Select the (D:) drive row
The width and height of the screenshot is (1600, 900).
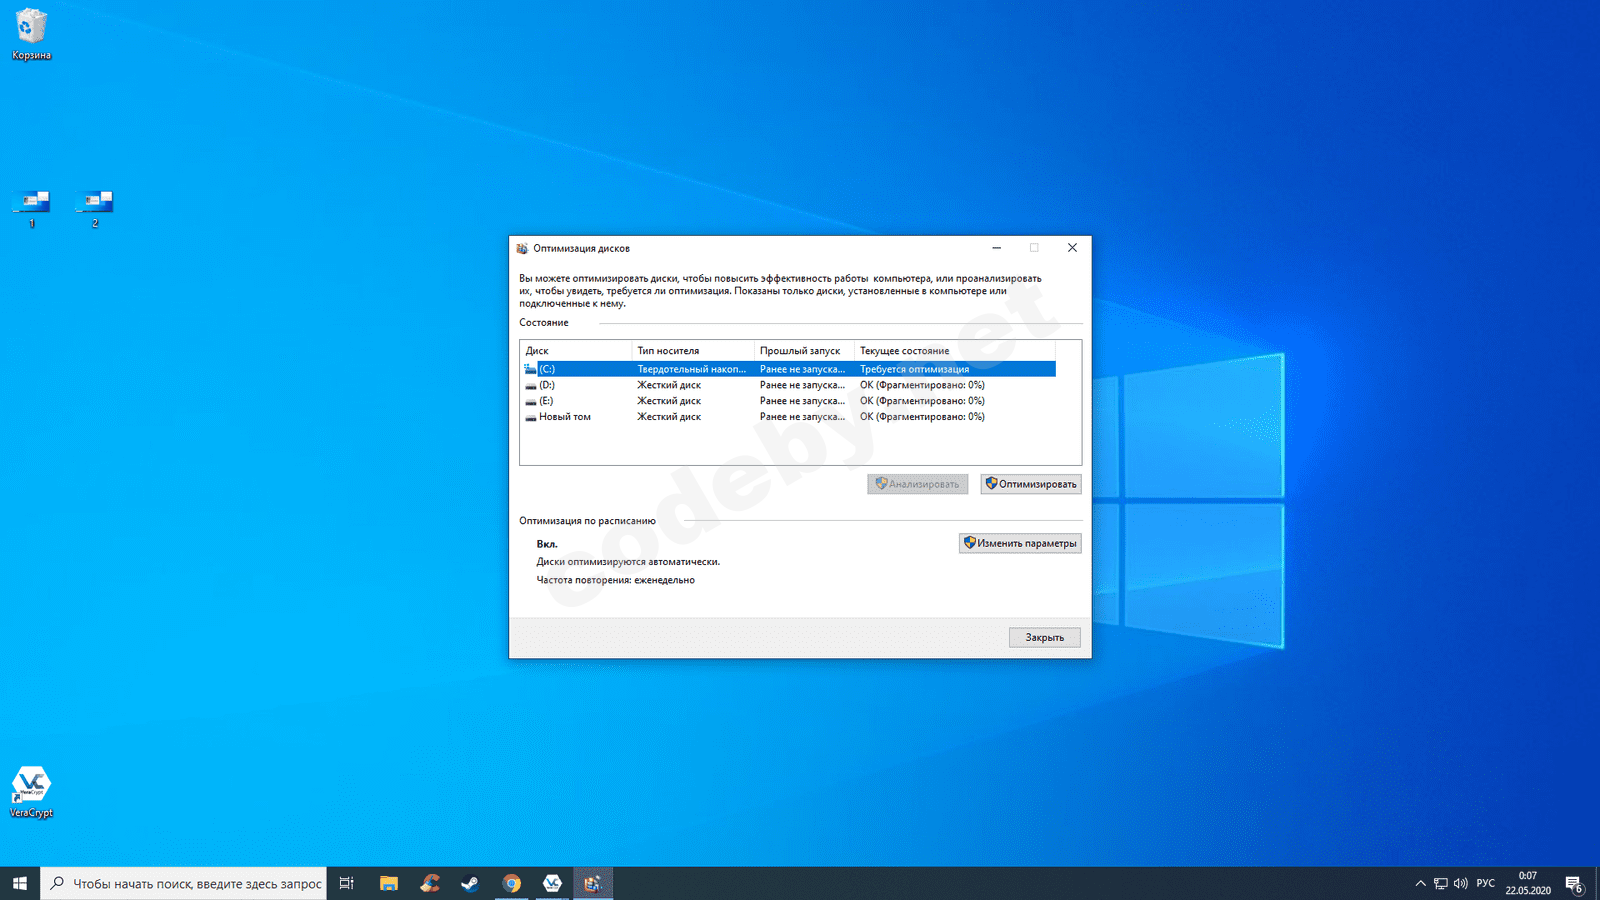pyautogui.click(x=547, y=385)
